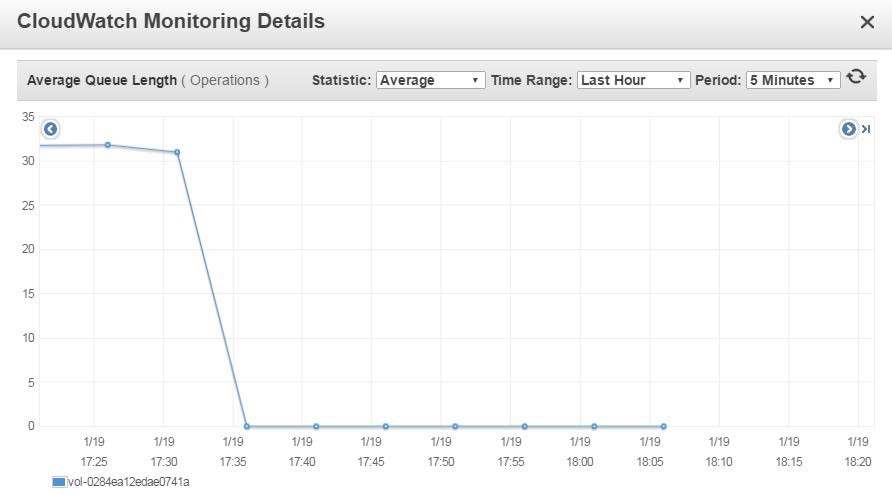Click the data point near value 31 after 17:30

[x=177, y=152]
